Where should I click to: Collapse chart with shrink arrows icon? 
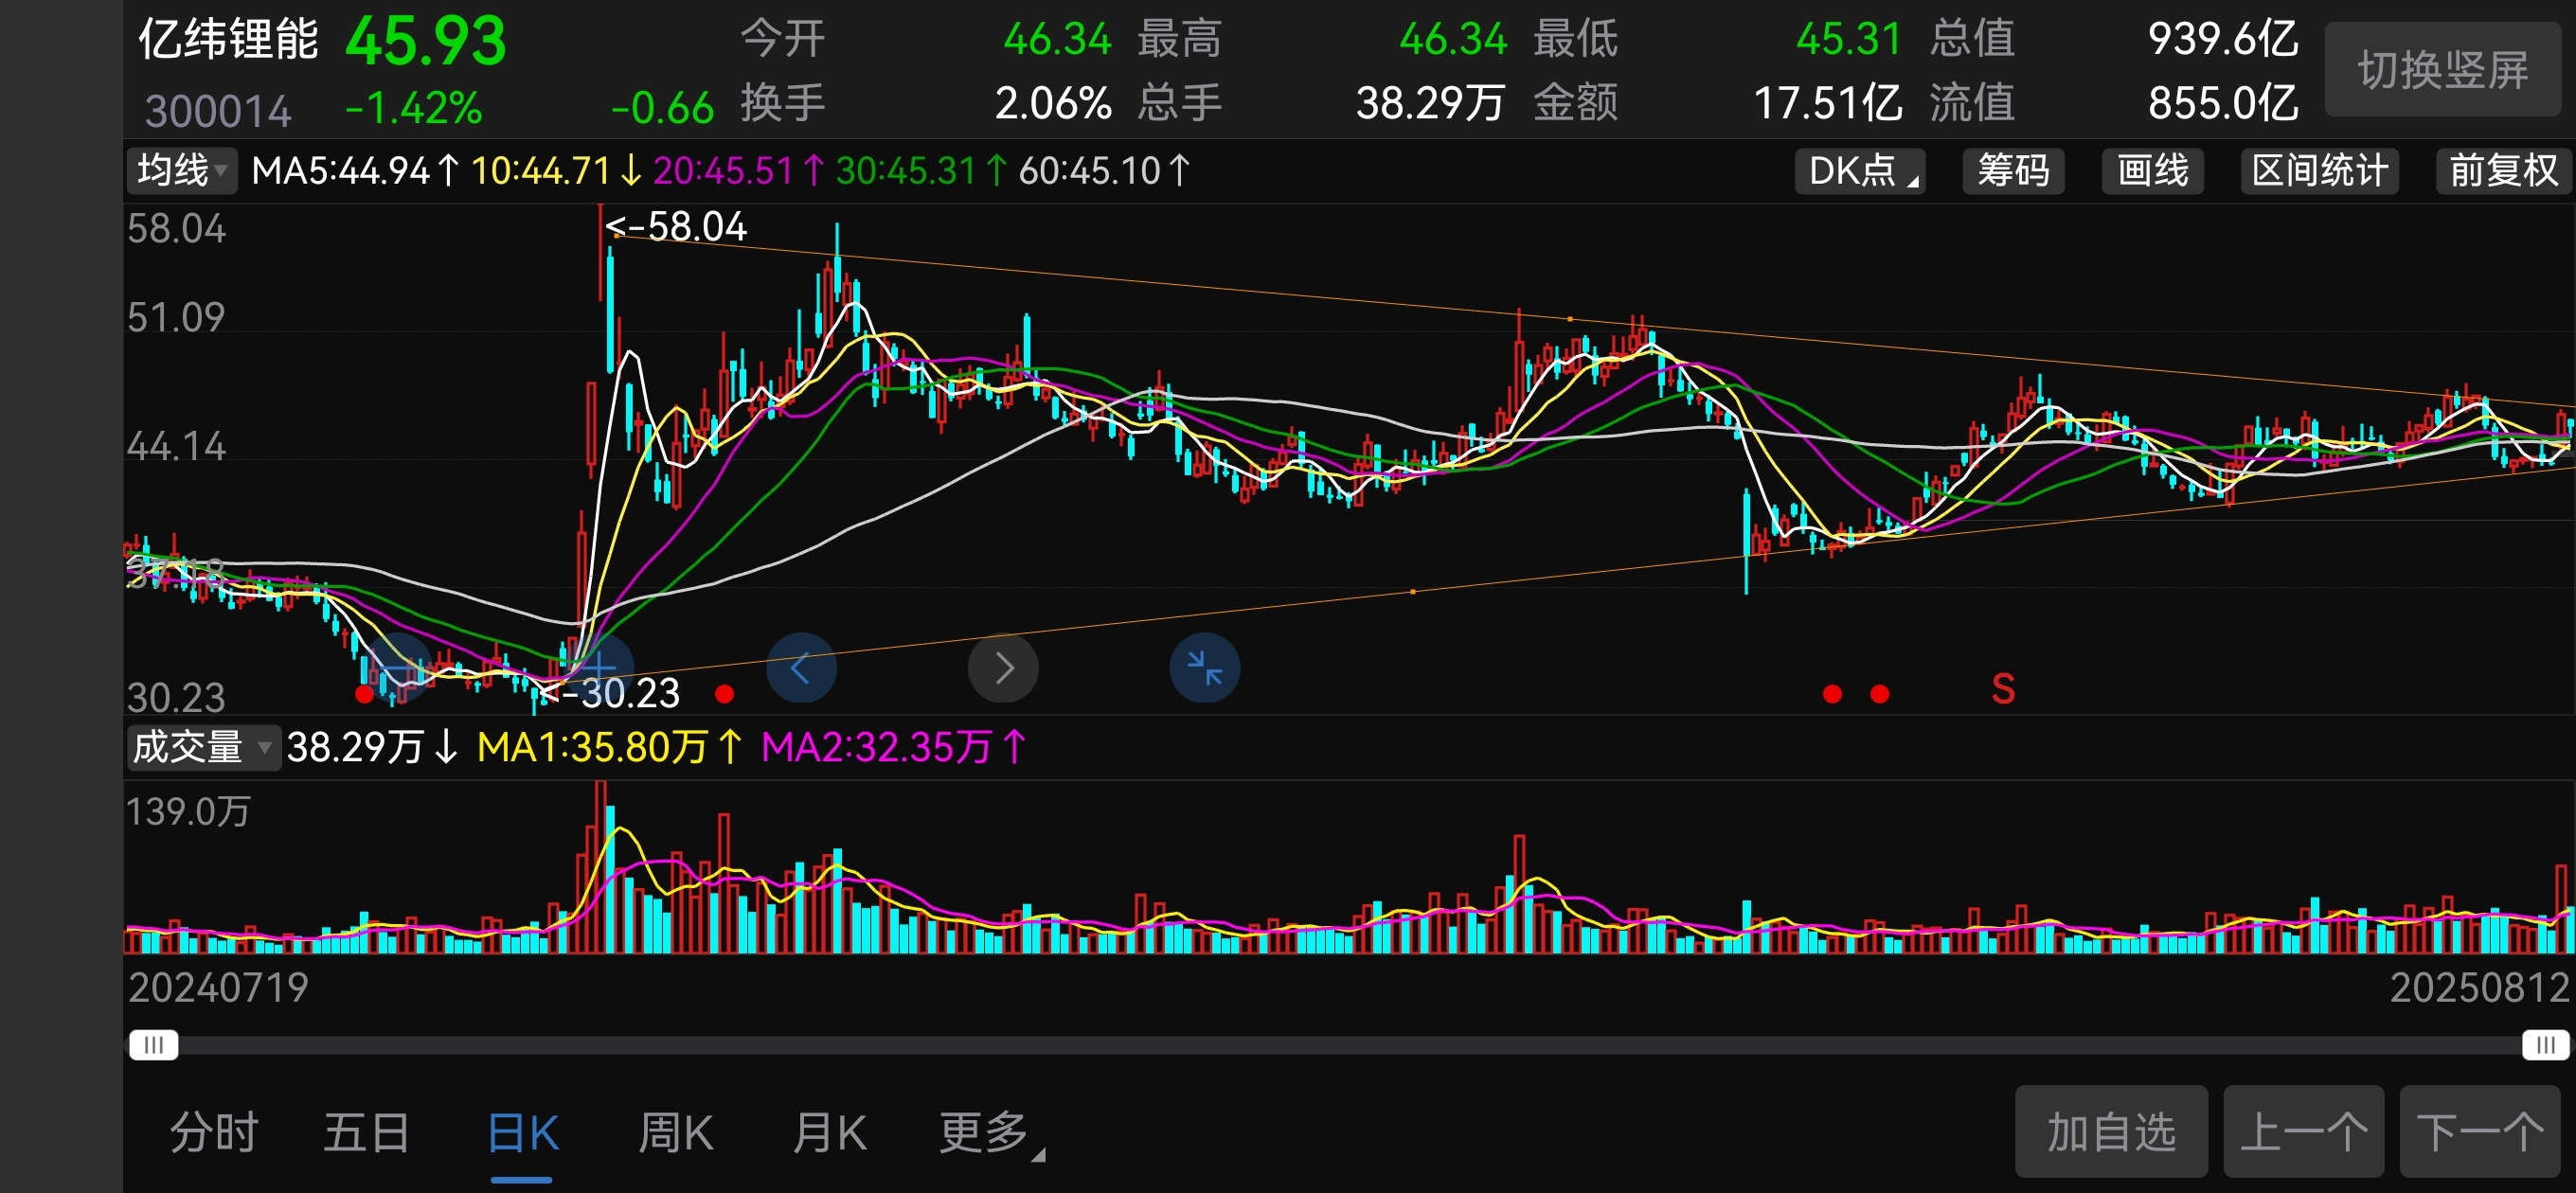[1205, 667]
